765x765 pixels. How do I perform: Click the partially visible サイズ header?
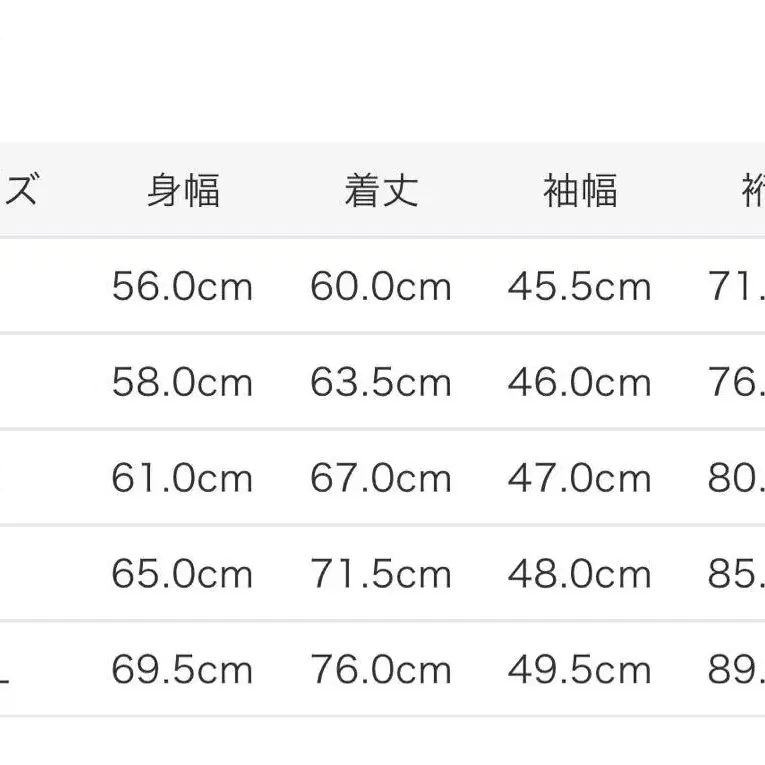20,190
